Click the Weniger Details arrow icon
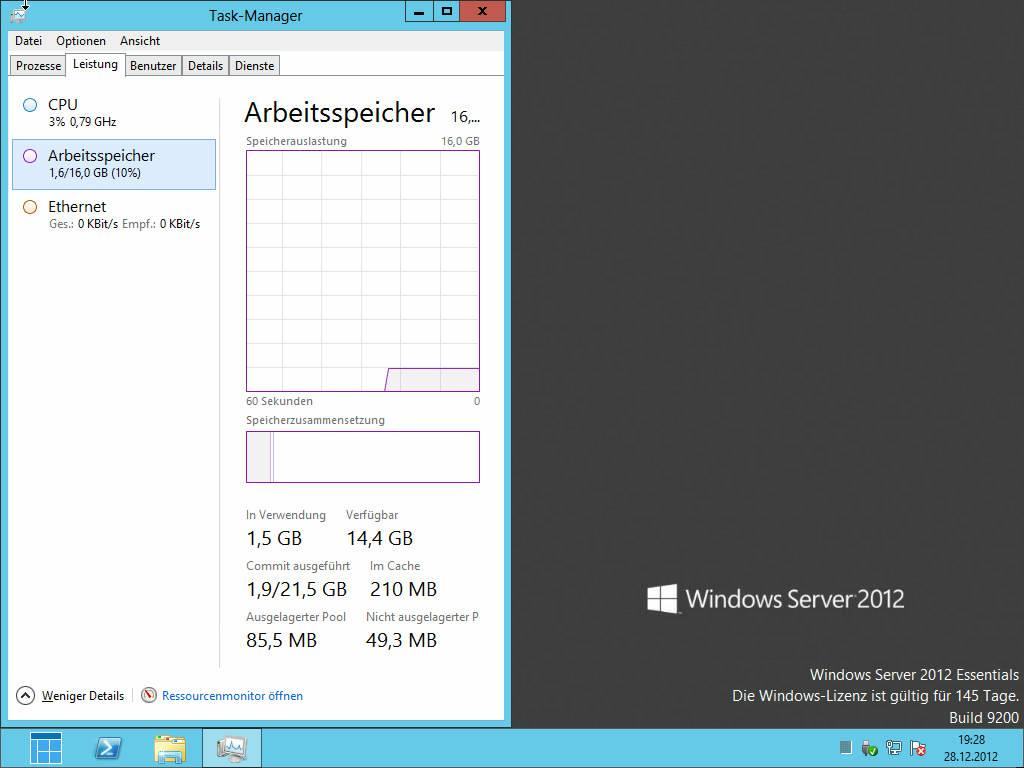1024x768 pixels. pos(25,696)
